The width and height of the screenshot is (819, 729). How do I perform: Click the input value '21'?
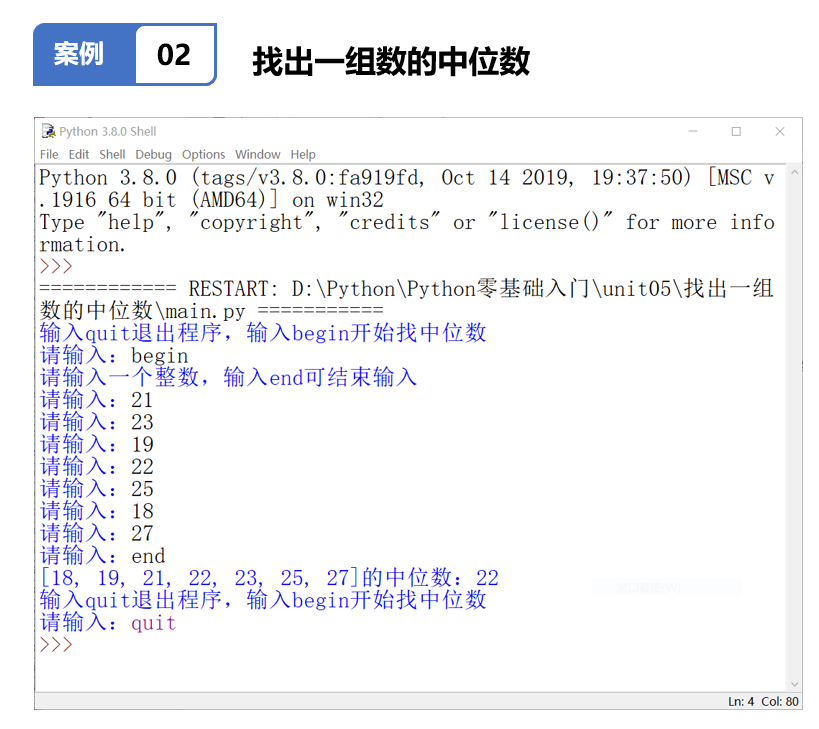pyautogui.click(x=142, y=400)
